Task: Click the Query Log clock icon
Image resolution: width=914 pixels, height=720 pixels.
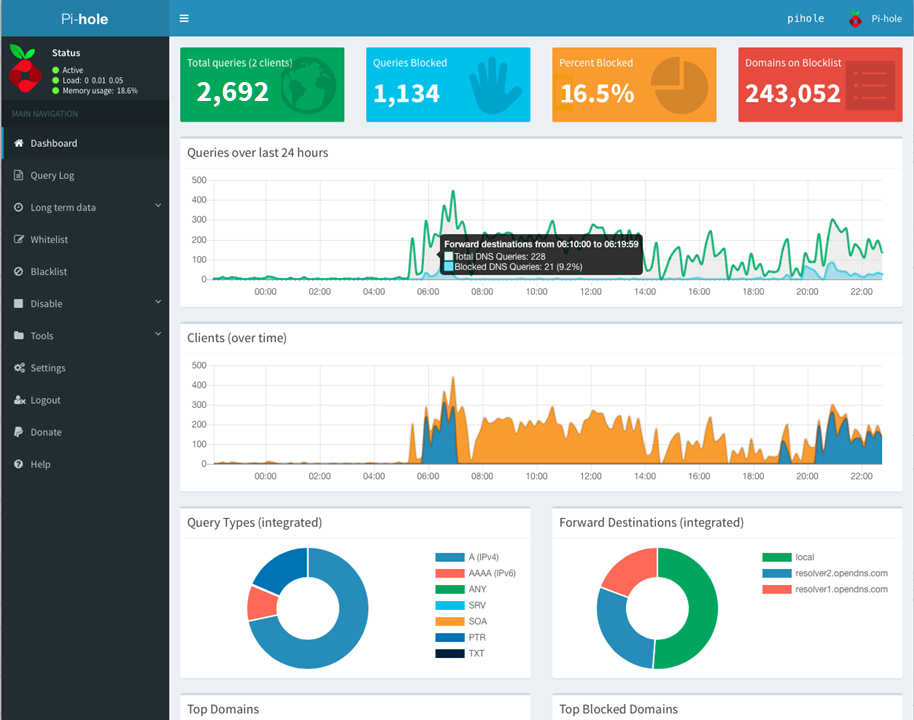Action: 19,175
